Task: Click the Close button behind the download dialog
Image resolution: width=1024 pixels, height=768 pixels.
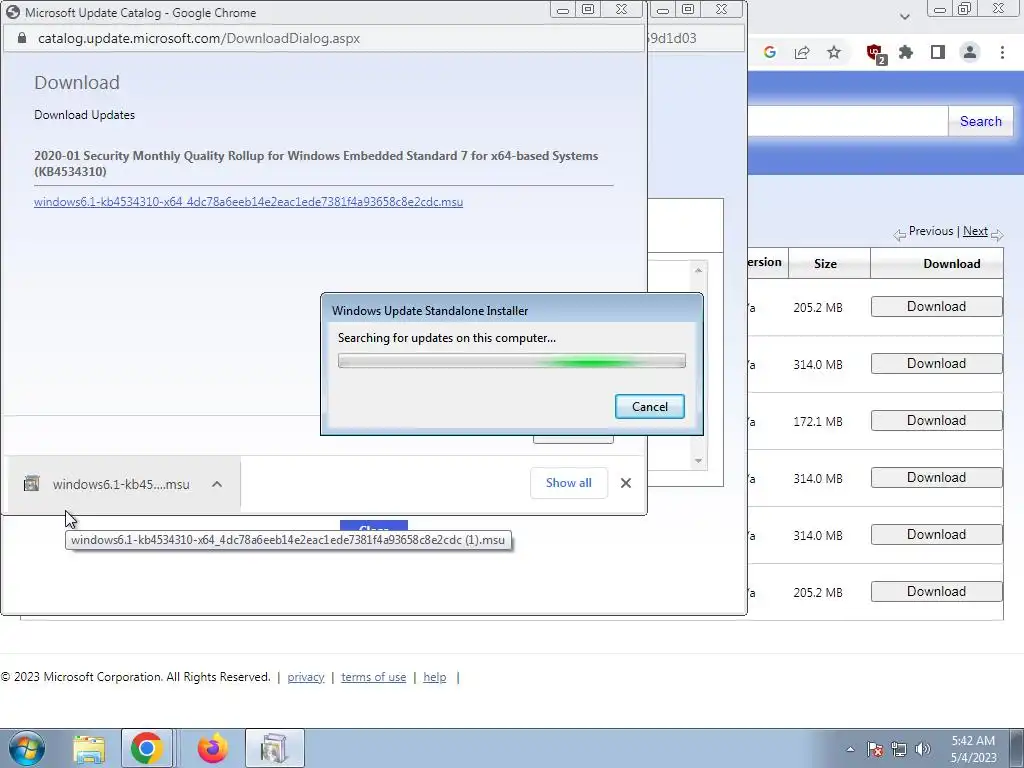Action: tap(374, 526)
